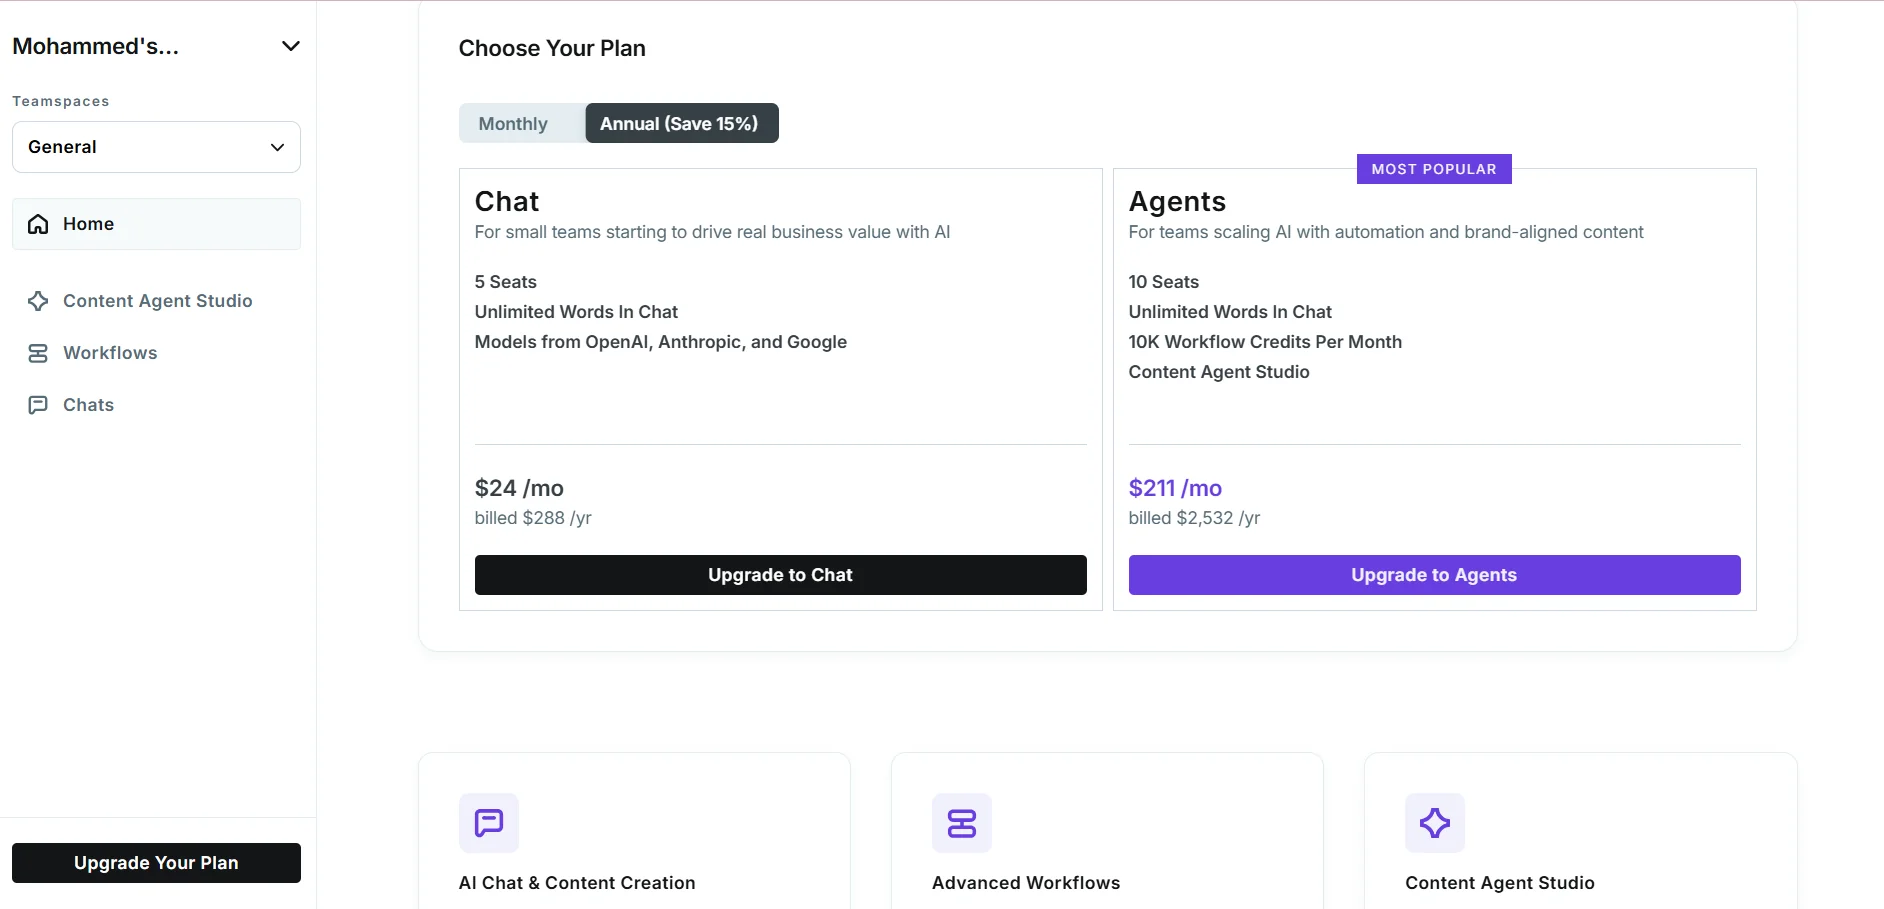
Task: Click the Advanced Workflows card icon
Action: point(961,823)
